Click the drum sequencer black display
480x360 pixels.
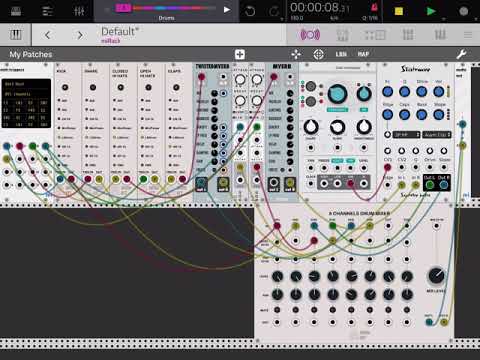pyautogui.click(x=26, y=103)
